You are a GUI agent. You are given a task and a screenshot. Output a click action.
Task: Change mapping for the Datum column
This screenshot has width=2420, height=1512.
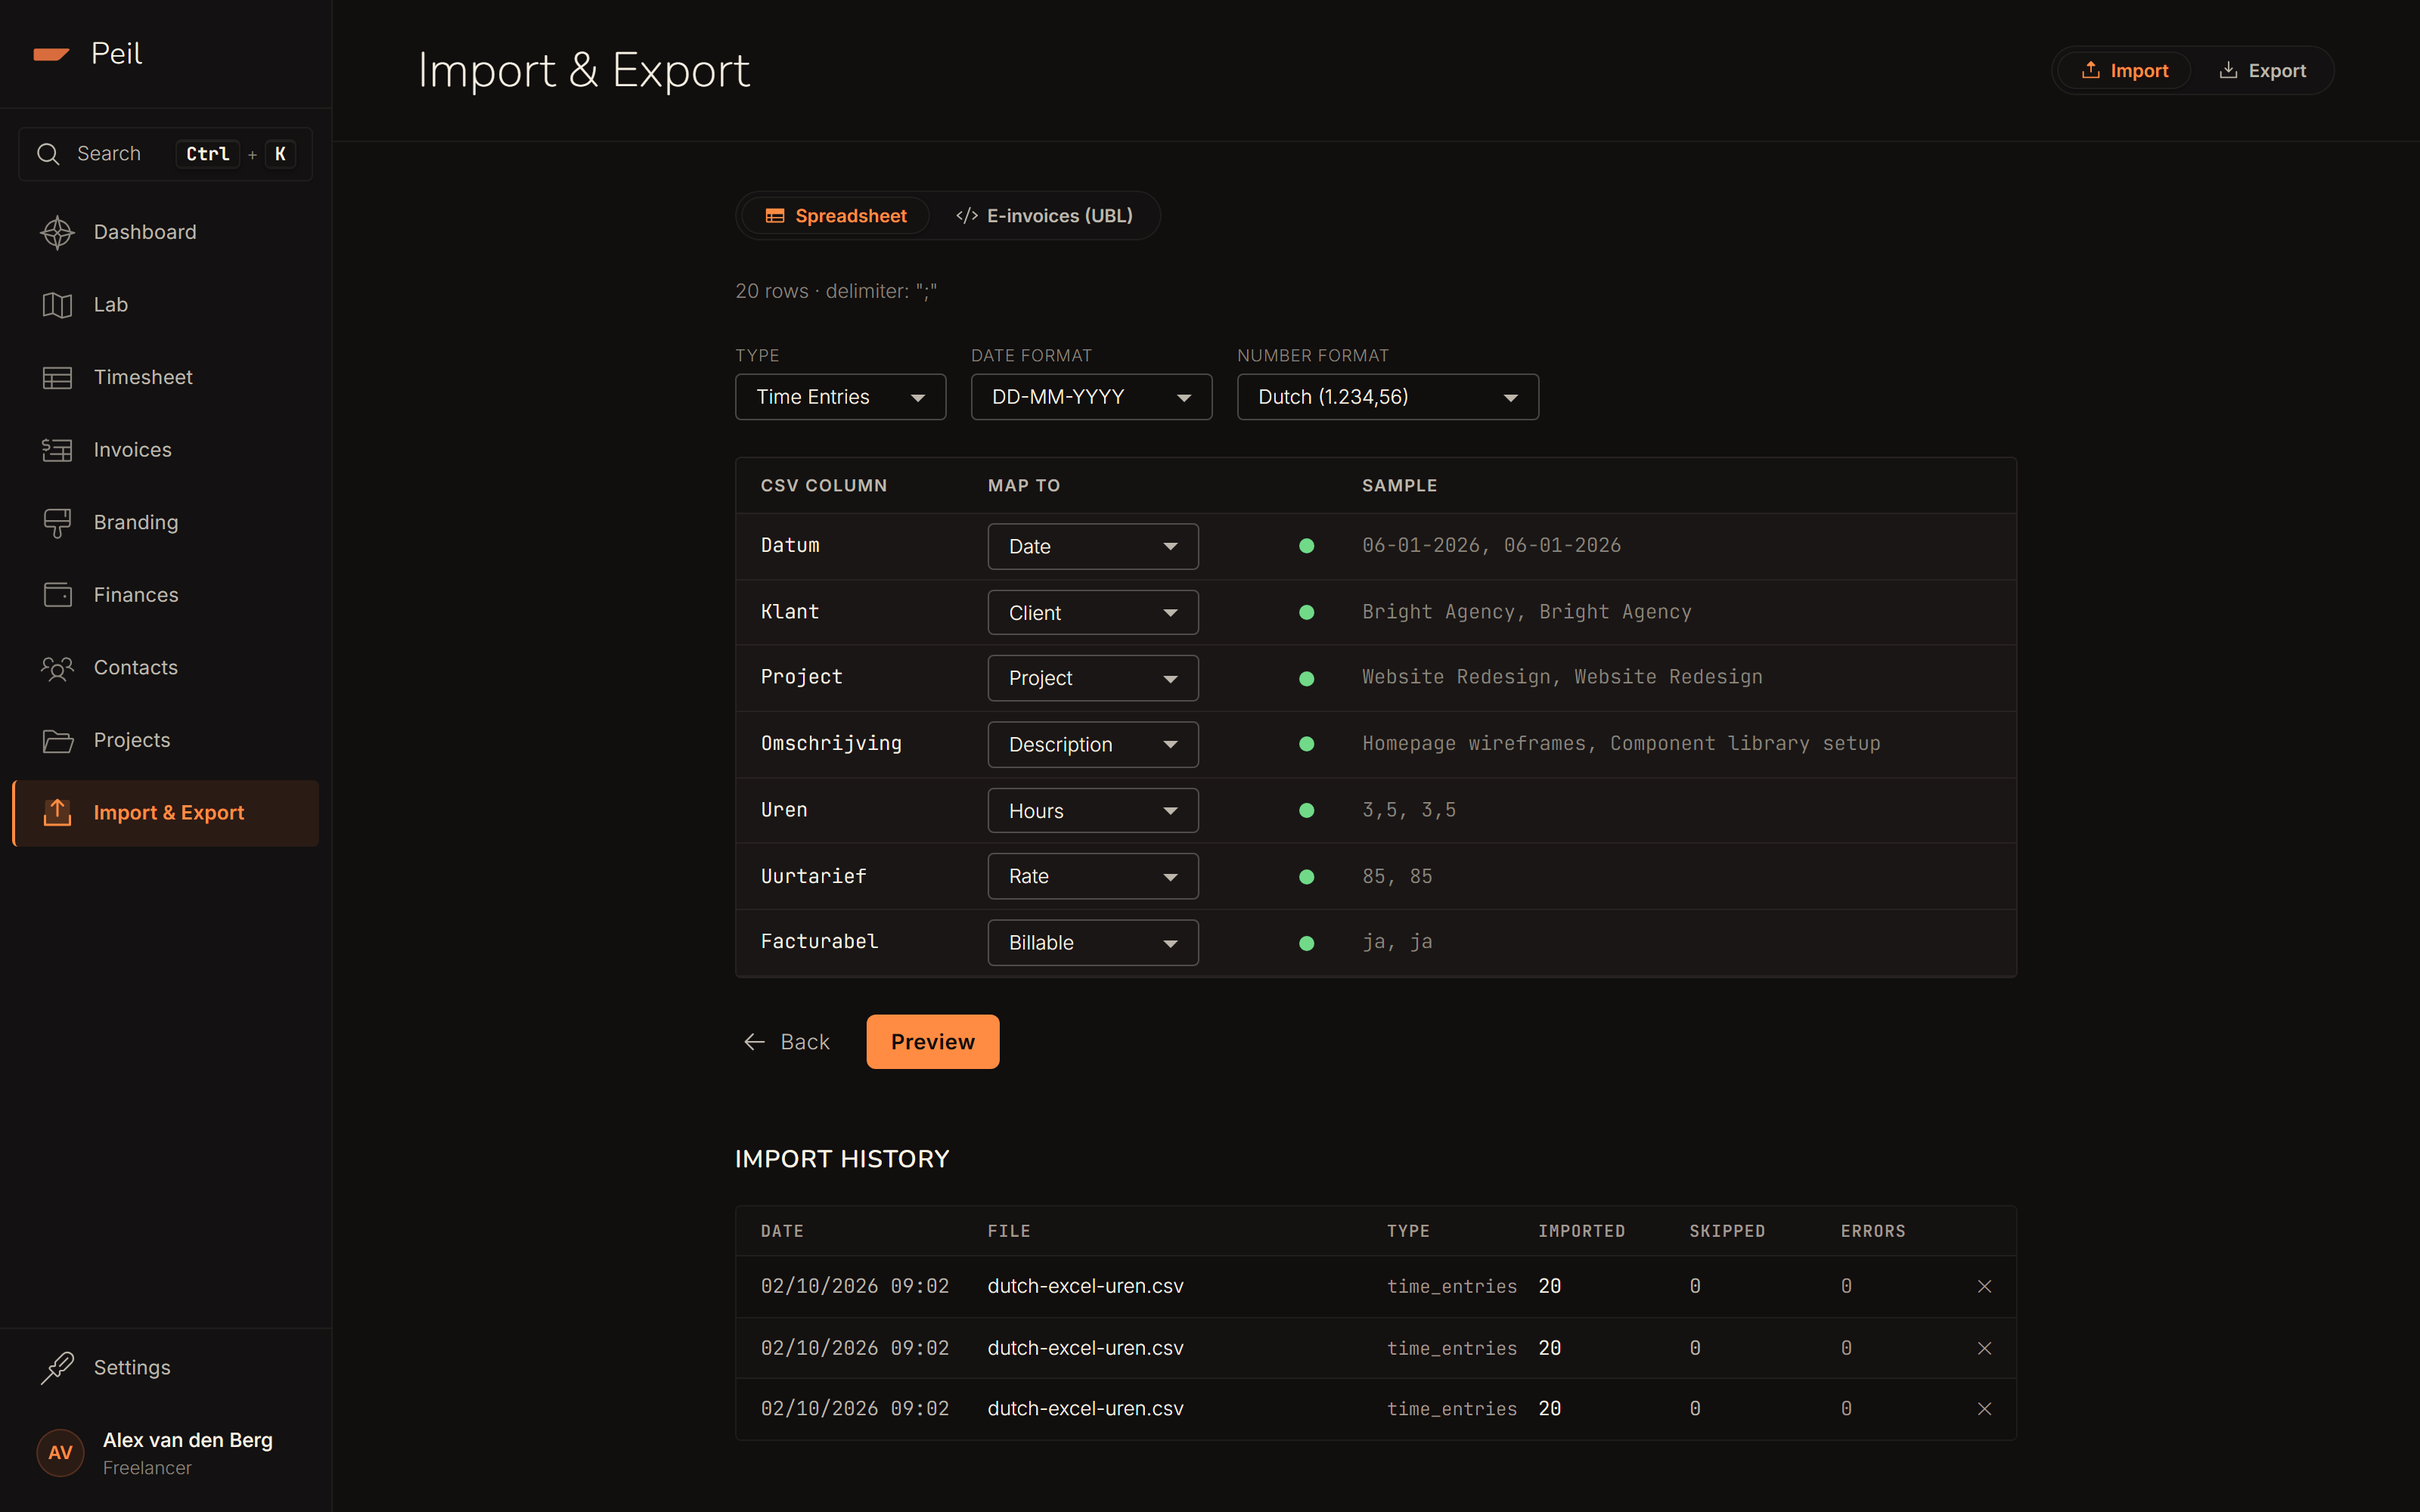click(x=1092, y=546)
